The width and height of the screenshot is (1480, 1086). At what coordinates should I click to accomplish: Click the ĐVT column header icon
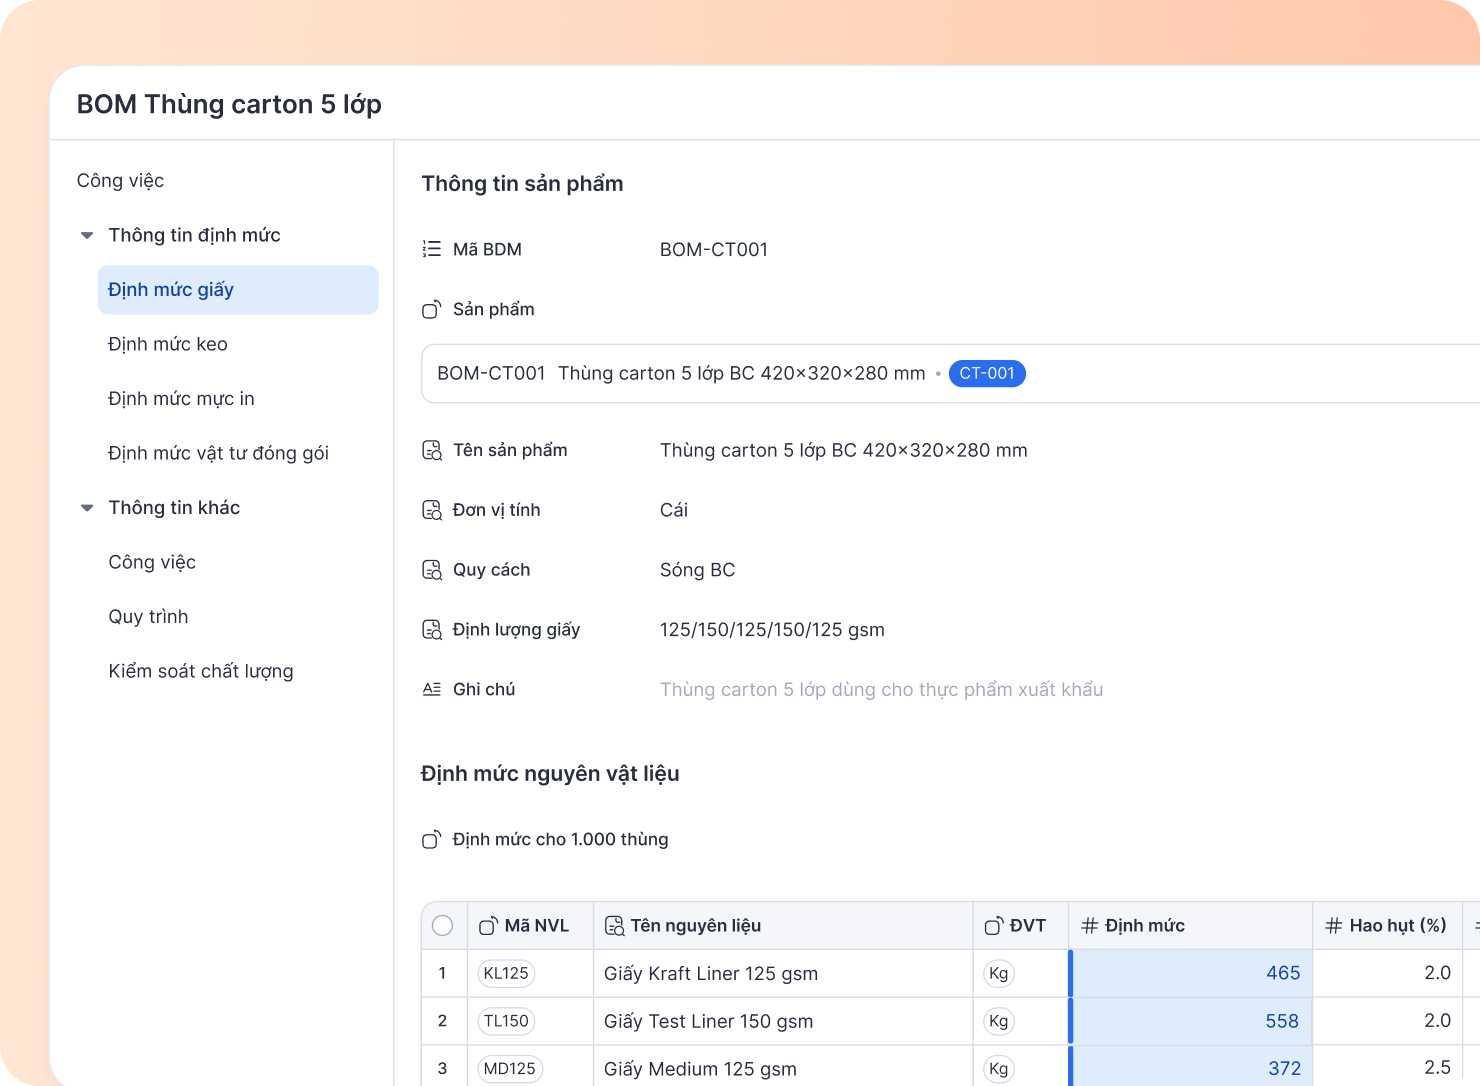click(994, 926)
